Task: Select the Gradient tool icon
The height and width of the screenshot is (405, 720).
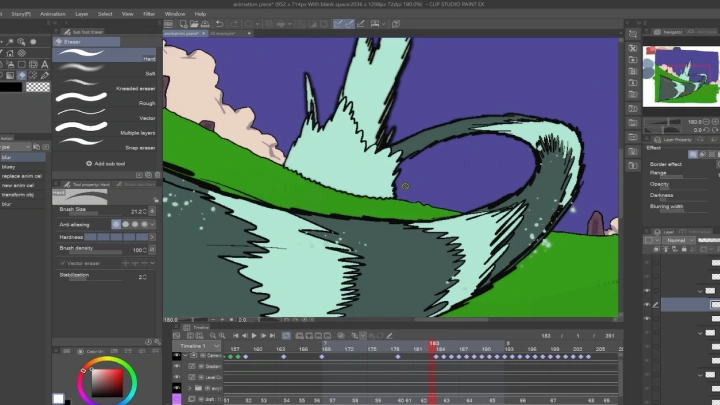Action: tap(10, 75)
